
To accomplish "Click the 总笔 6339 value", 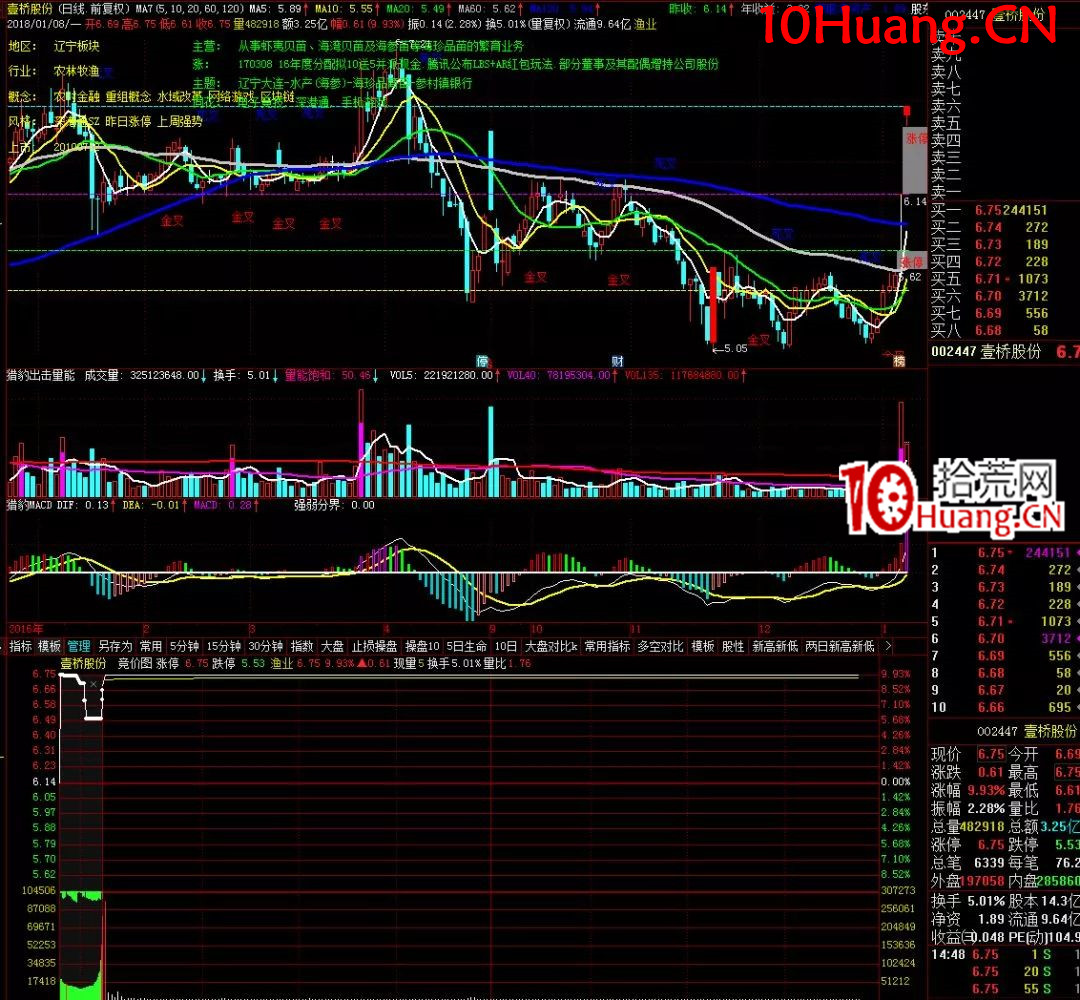I will (x=990, y=862).
